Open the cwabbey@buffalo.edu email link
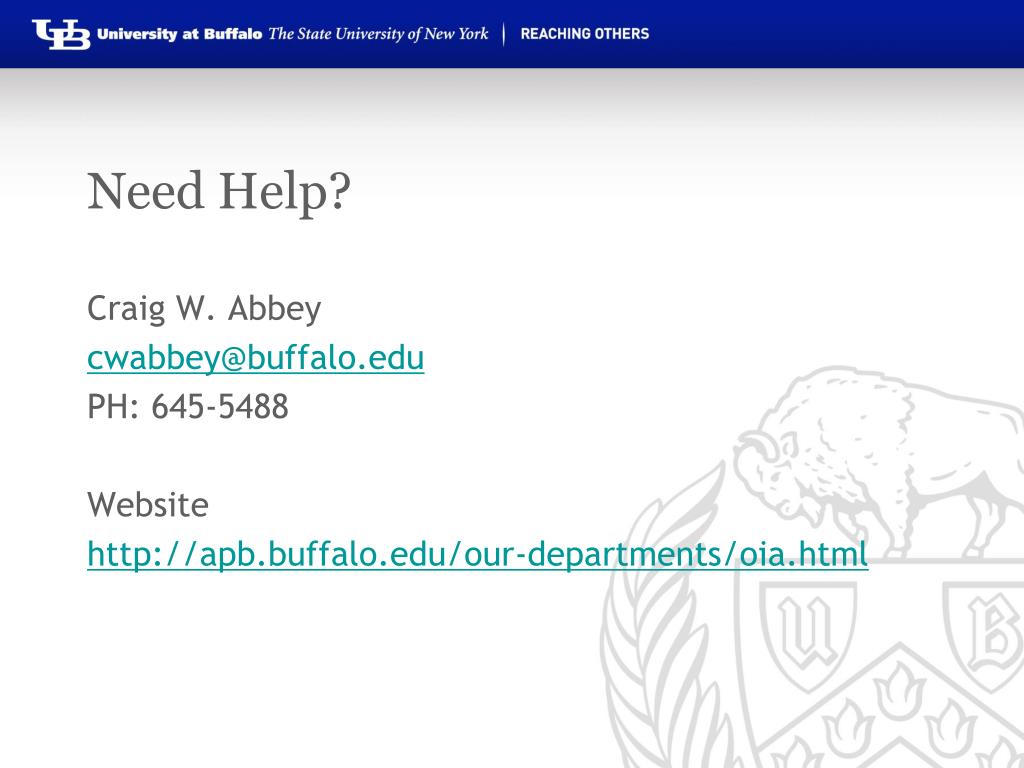The width and height of the screenshot is (1024, 768). click(255, 358)
